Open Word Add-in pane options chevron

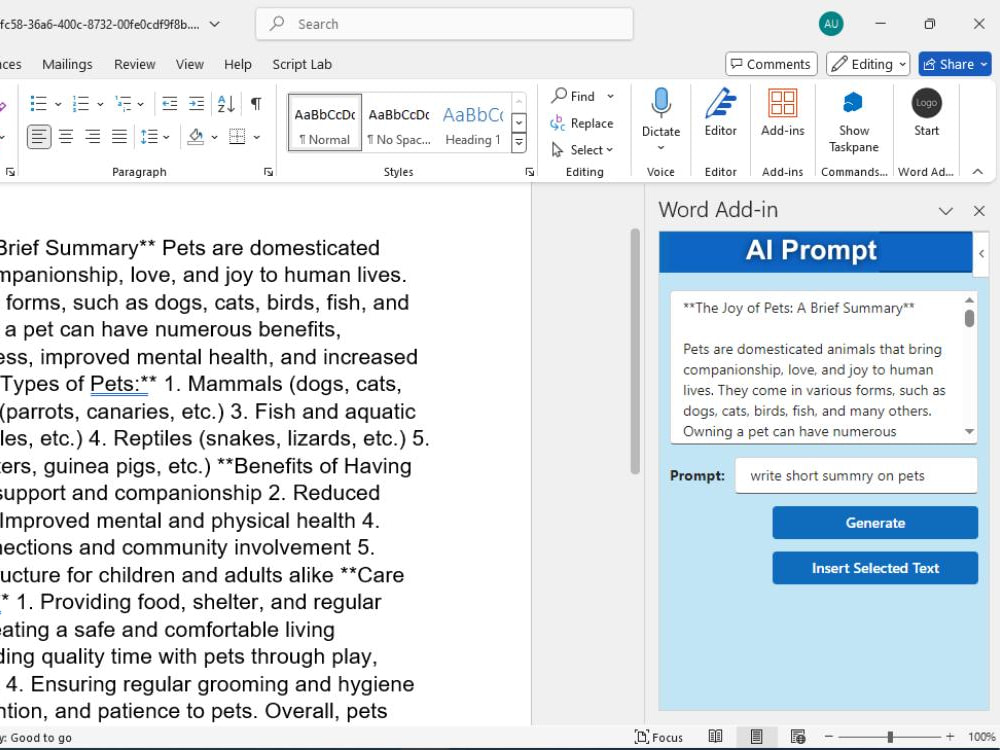tap(946, 211)
